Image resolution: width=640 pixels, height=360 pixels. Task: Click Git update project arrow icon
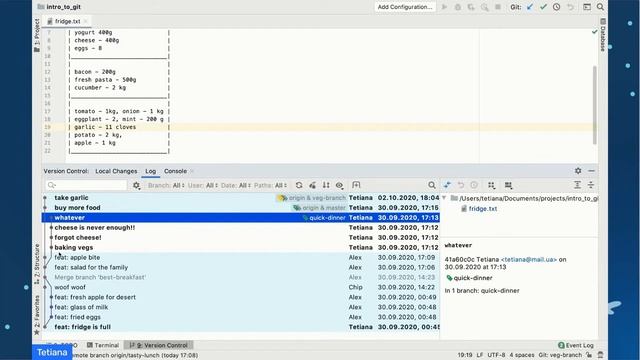coord(530,7)
